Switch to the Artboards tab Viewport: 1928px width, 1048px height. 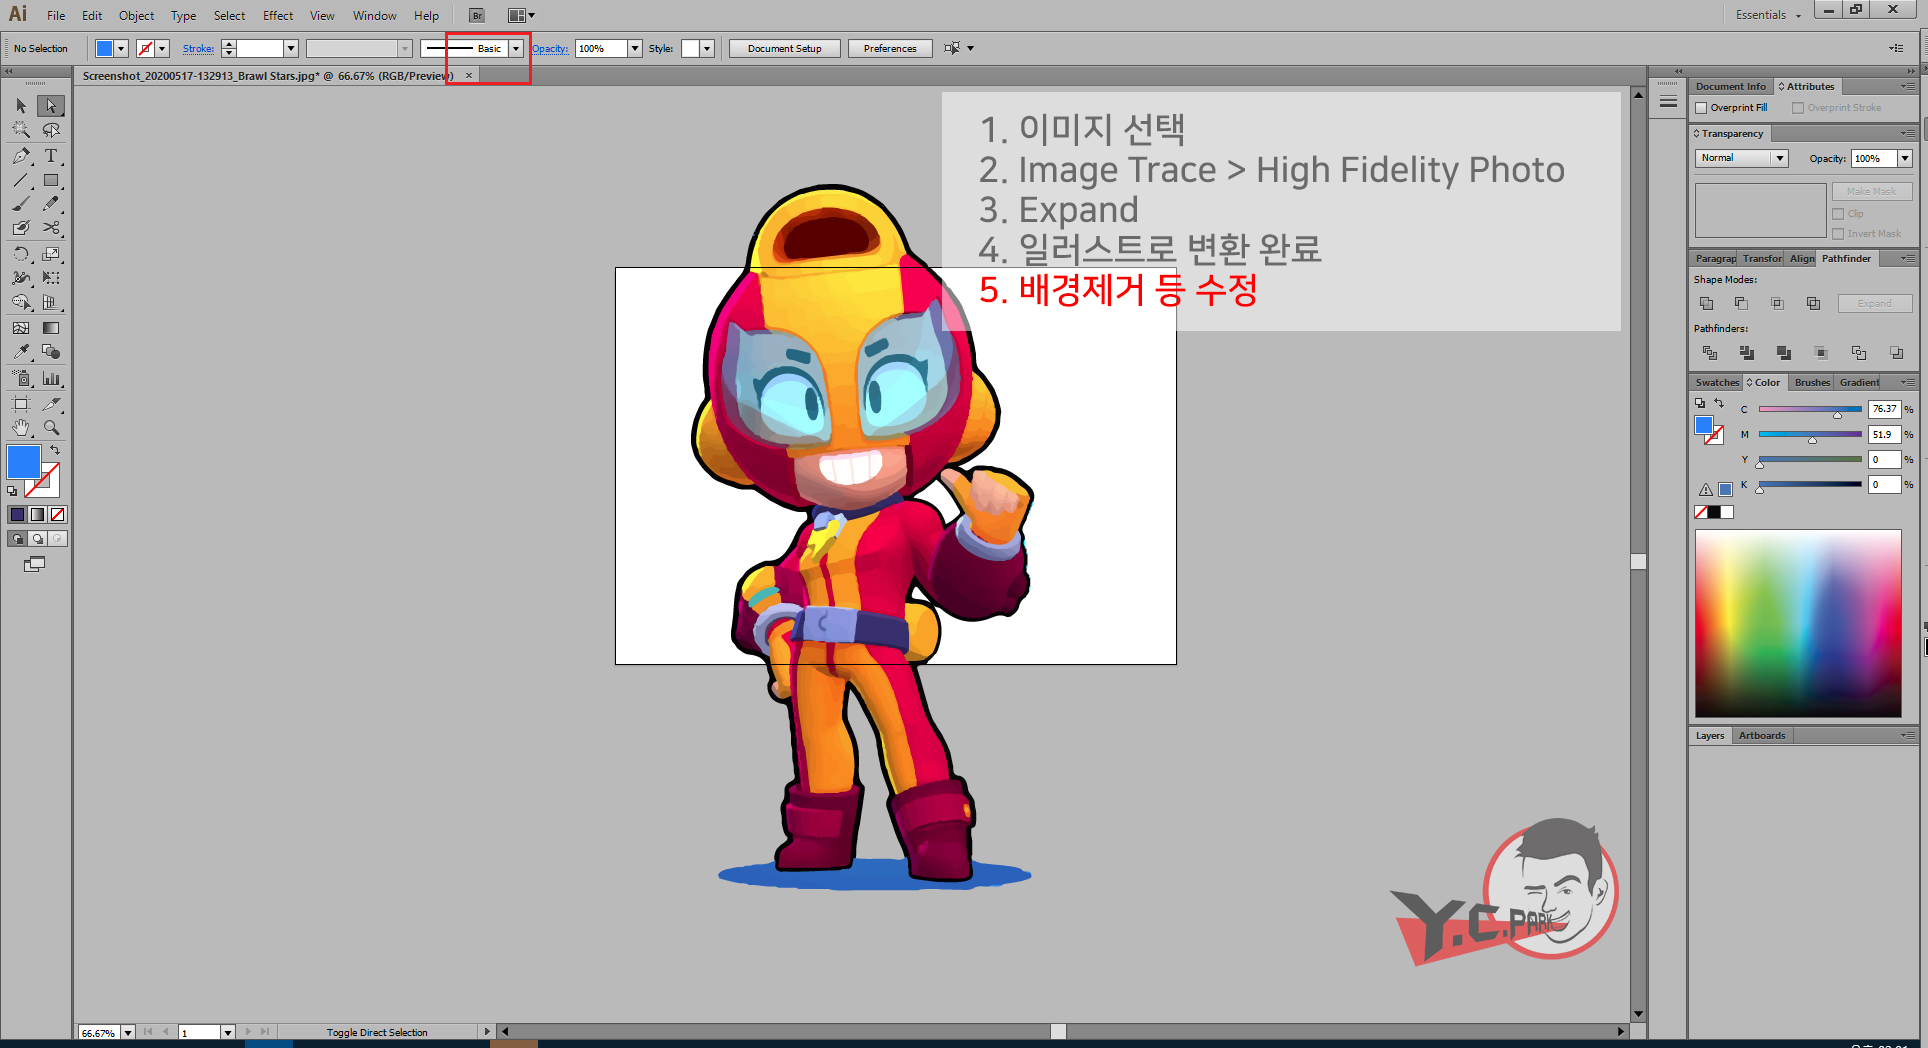[x=1762, y=736]
